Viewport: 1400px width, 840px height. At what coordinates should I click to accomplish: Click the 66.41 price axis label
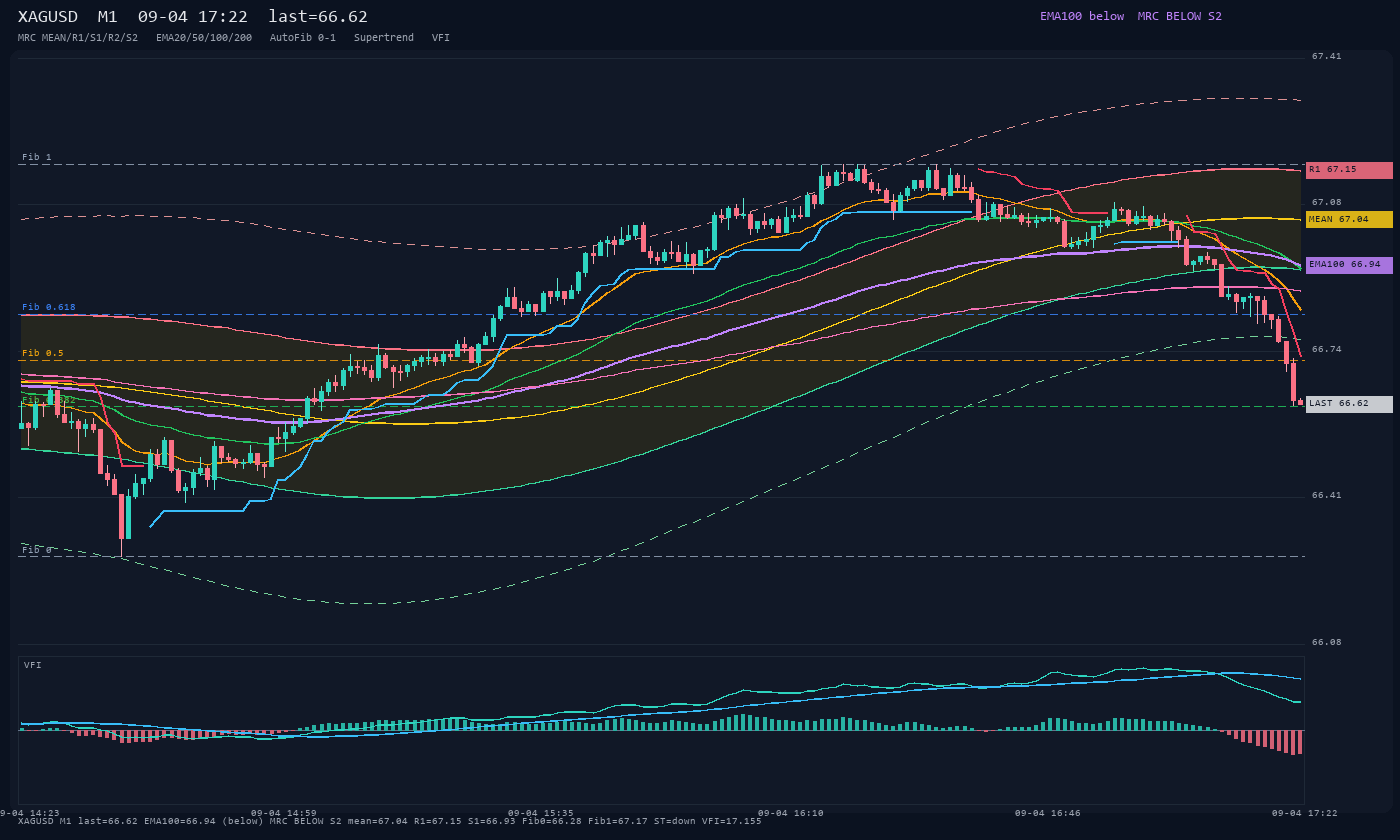point(1327,495)
